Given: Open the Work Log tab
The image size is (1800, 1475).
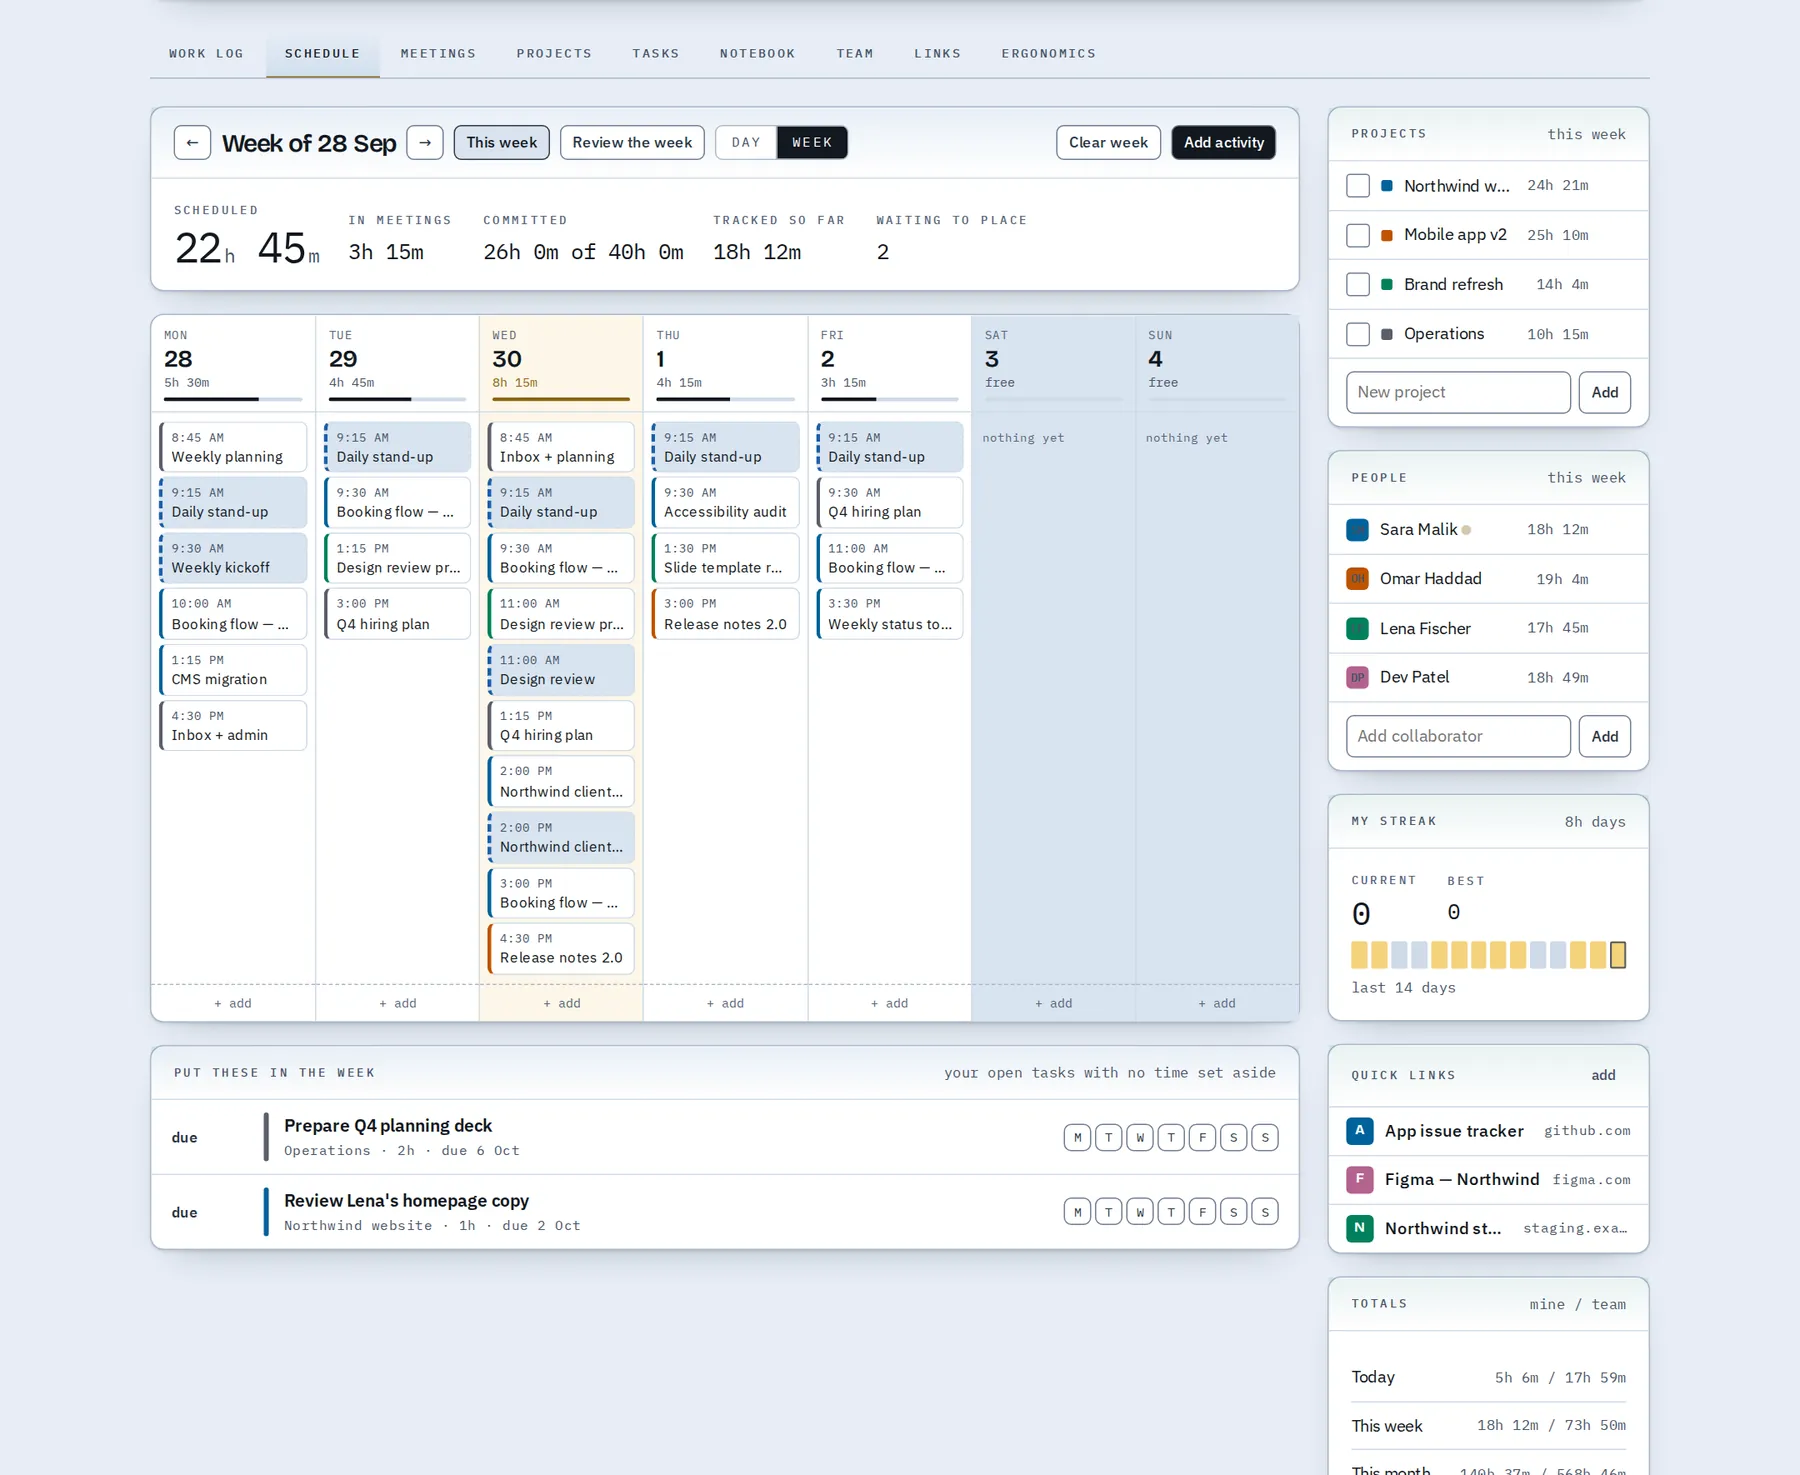Looking at the screenshot, I should [x=206, y=54].
